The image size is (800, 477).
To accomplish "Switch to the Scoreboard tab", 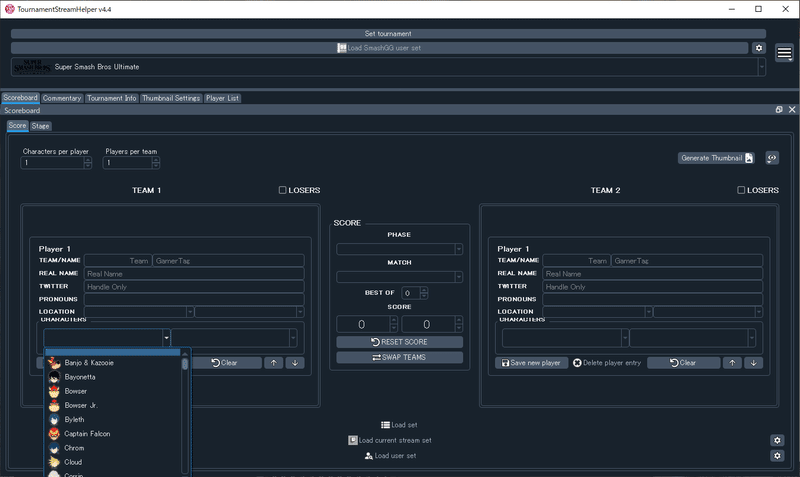I will tap(20, 97).
